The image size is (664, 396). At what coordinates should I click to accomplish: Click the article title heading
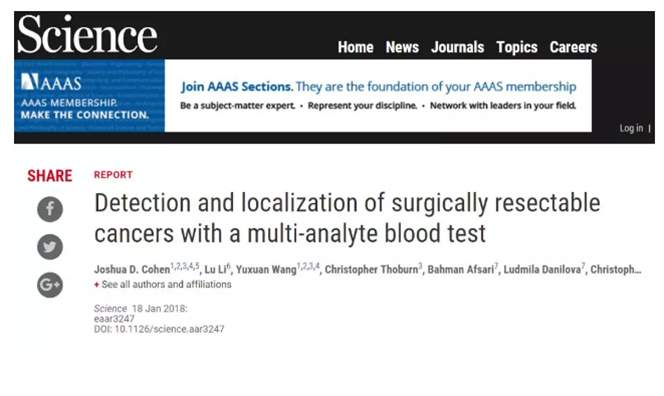click(x=347, y=218)
